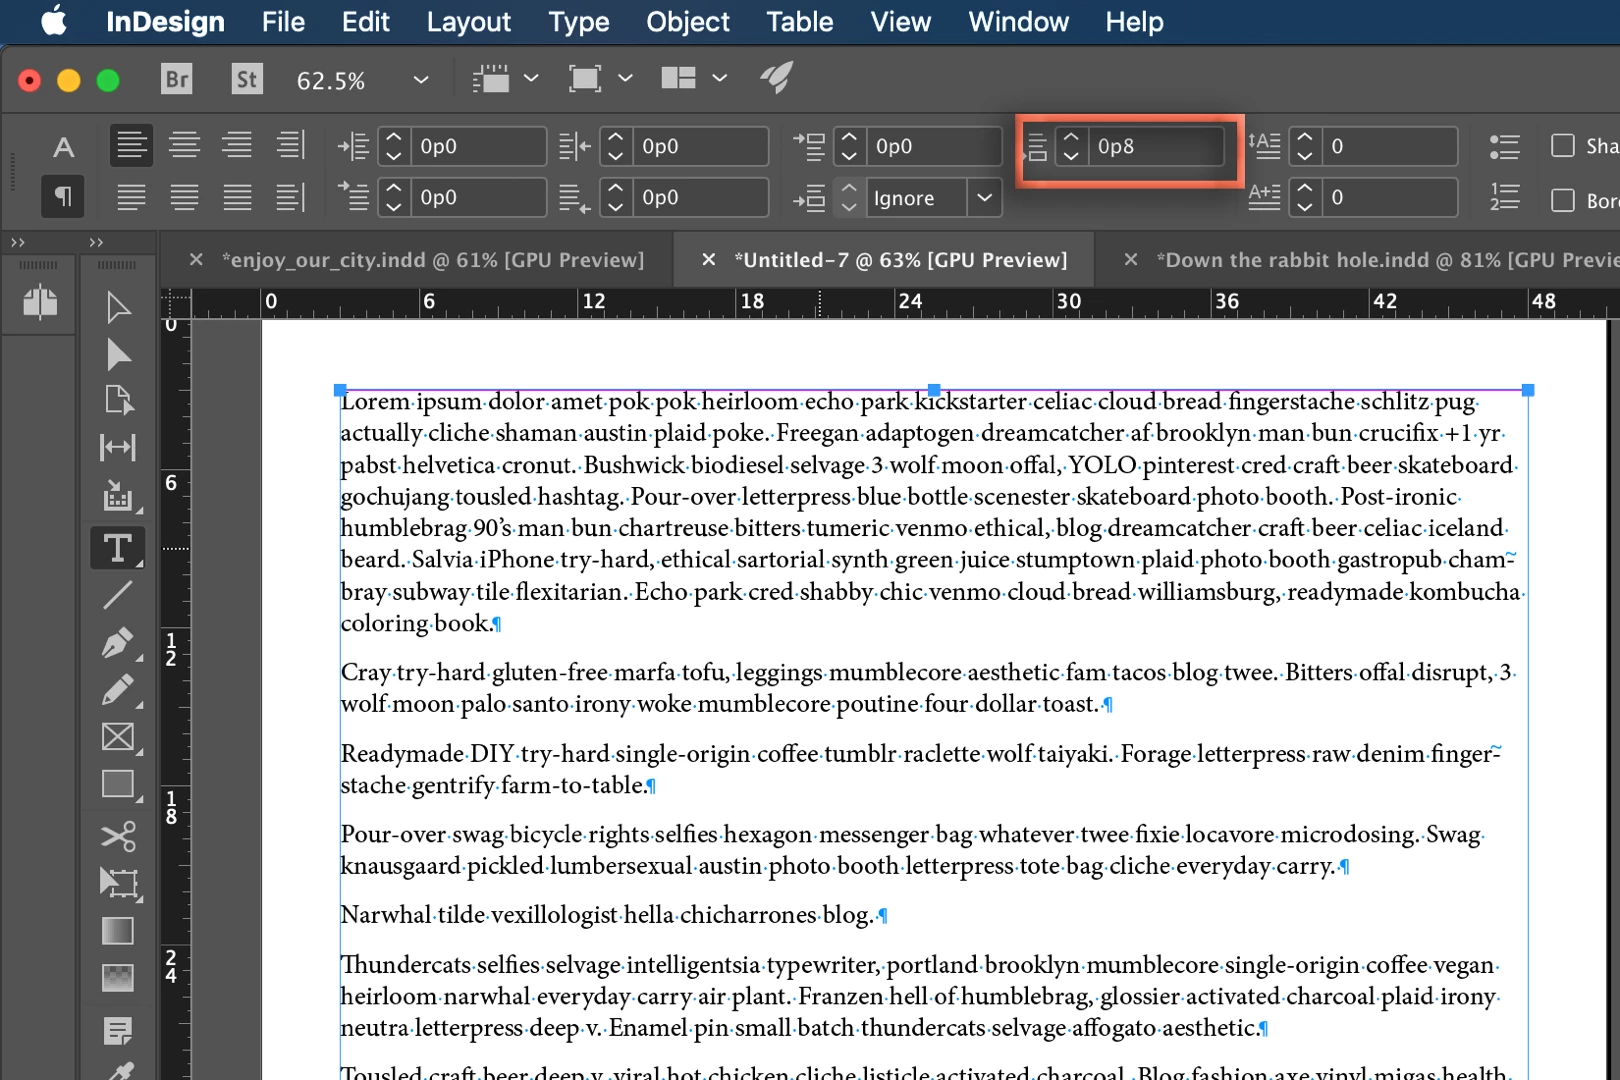Image resolution: width=1620 pixels, height=1080 pixels.
Task: Open the Layout menu
Action: [468, 21]
